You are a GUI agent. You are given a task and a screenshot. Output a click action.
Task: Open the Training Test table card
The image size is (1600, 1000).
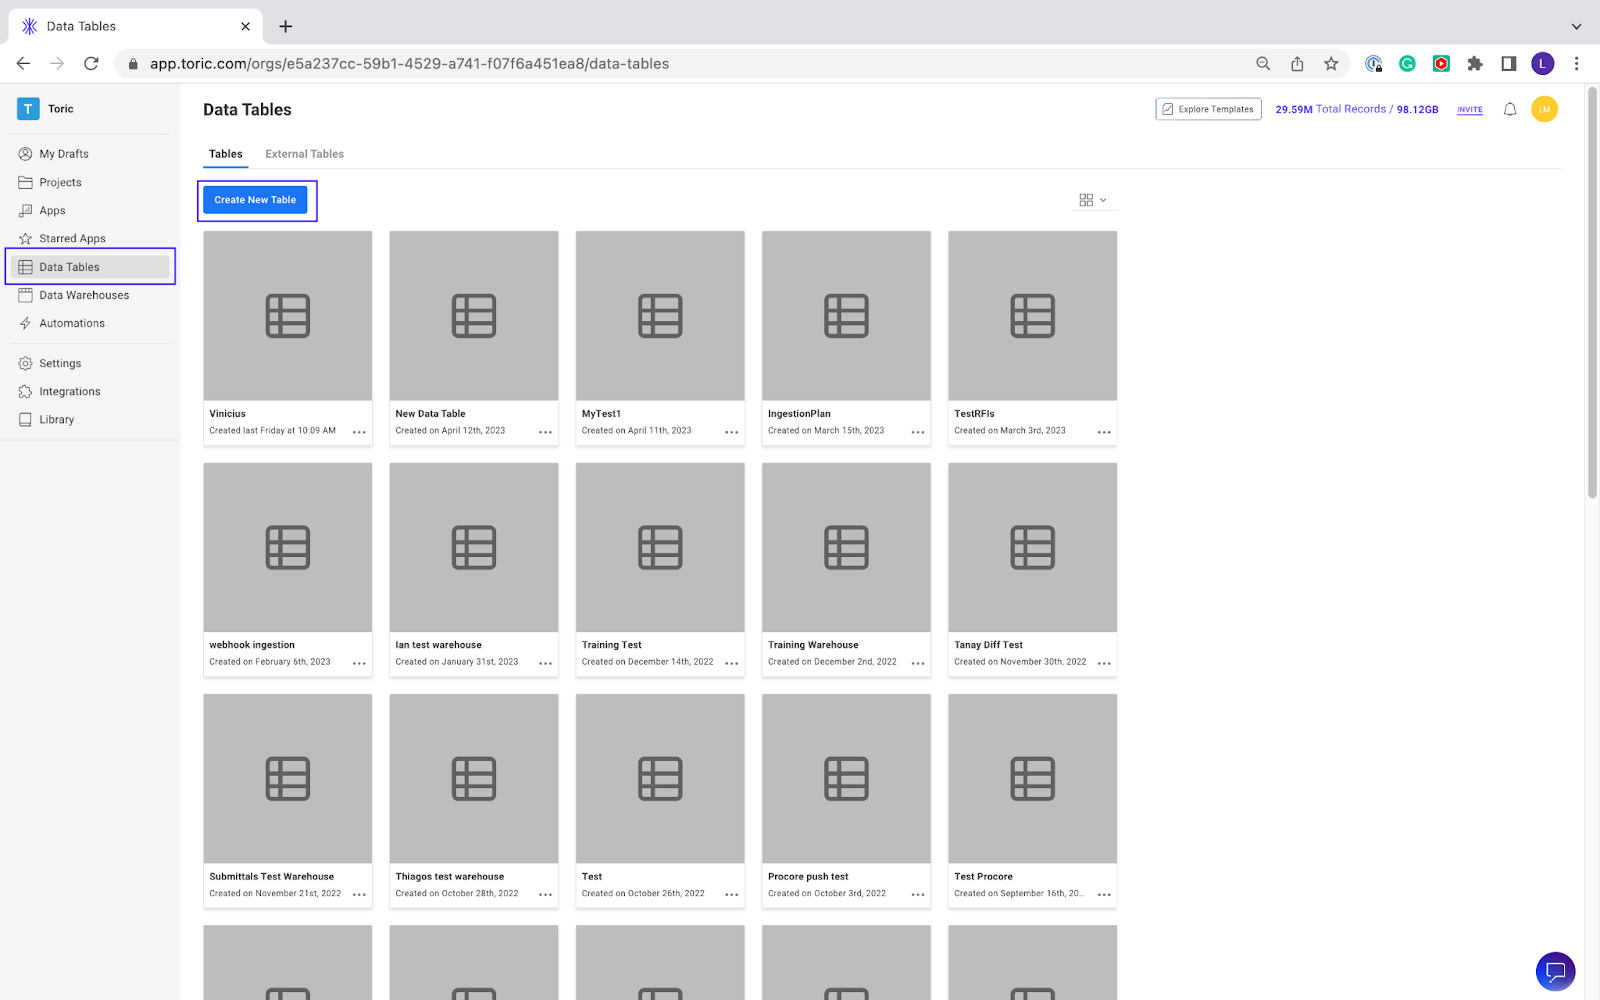coord(660,569)
